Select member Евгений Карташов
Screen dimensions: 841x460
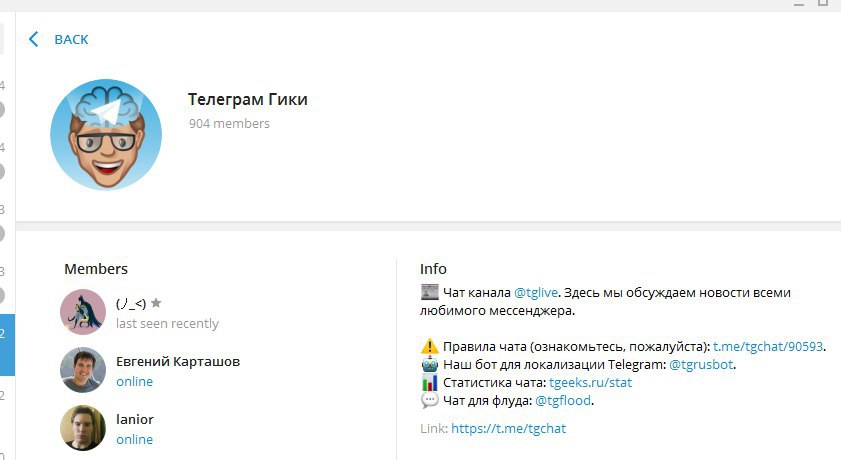(x=178, y=361)
